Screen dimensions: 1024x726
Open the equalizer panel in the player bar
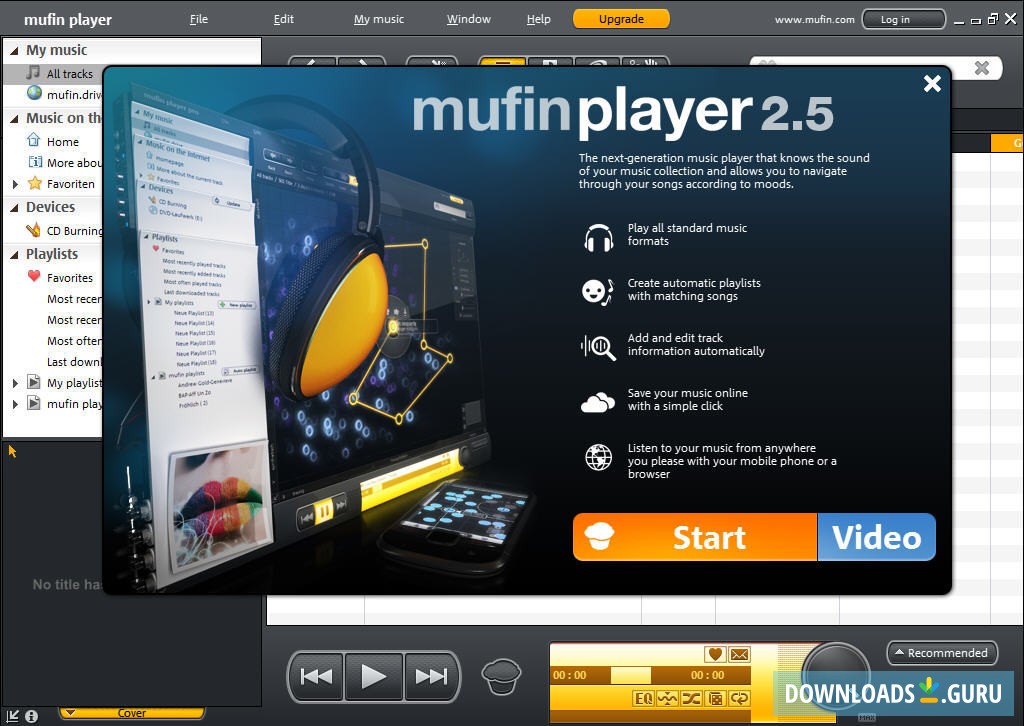(x=643, y=698)
